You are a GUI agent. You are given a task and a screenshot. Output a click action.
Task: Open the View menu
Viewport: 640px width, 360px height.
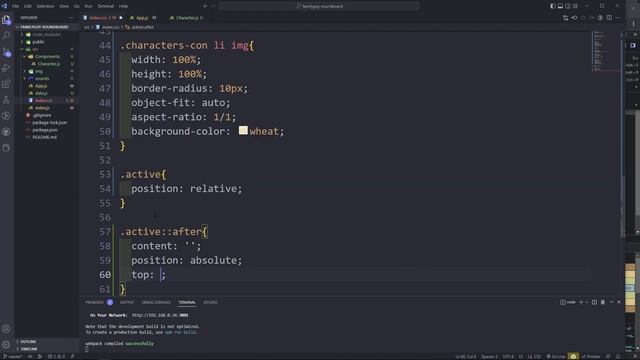click(x=64, y=6)
